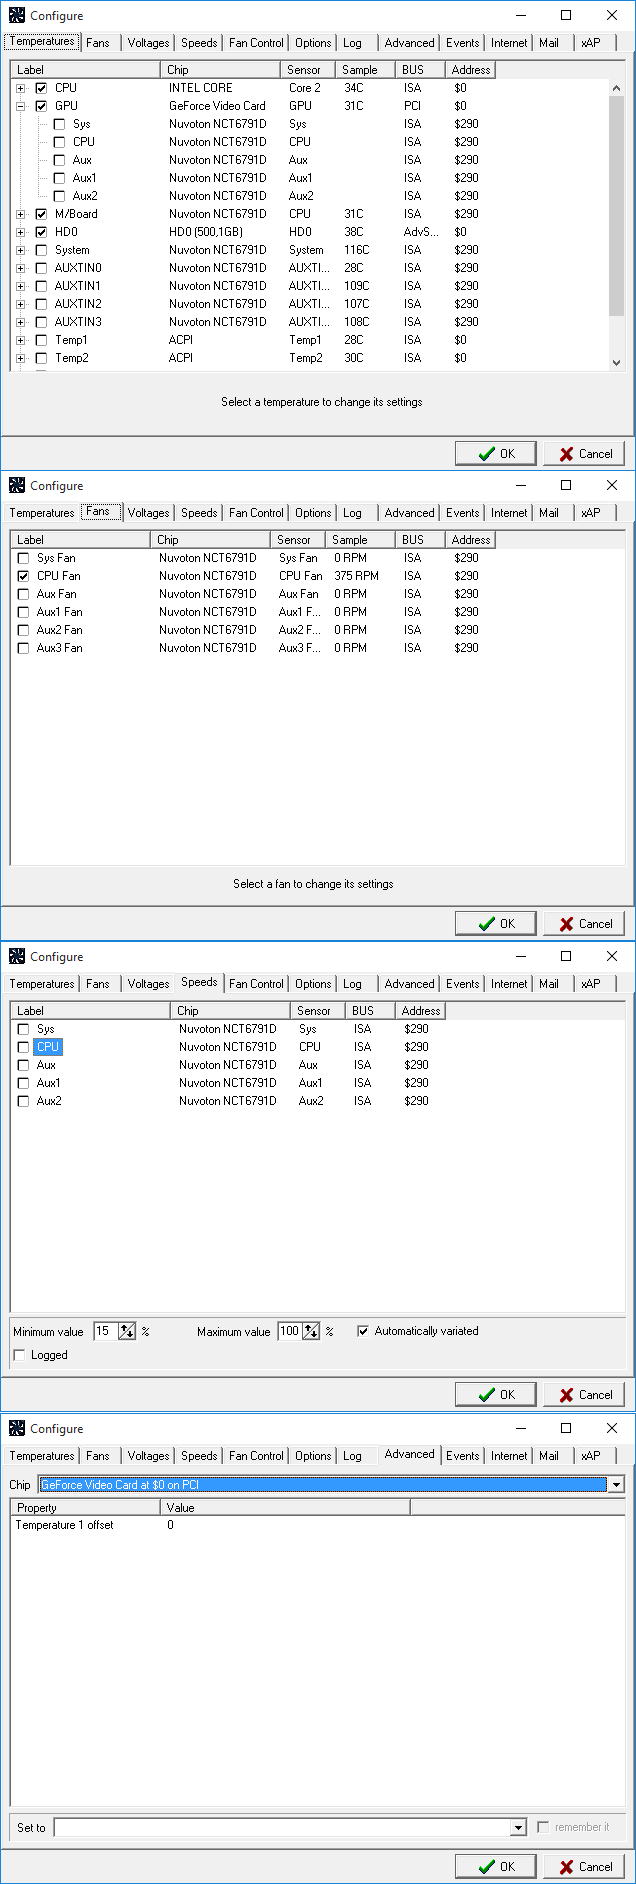636x1884 pixels.
Task: Collapse the GPU tree node
Action: (x=21, y=106)
